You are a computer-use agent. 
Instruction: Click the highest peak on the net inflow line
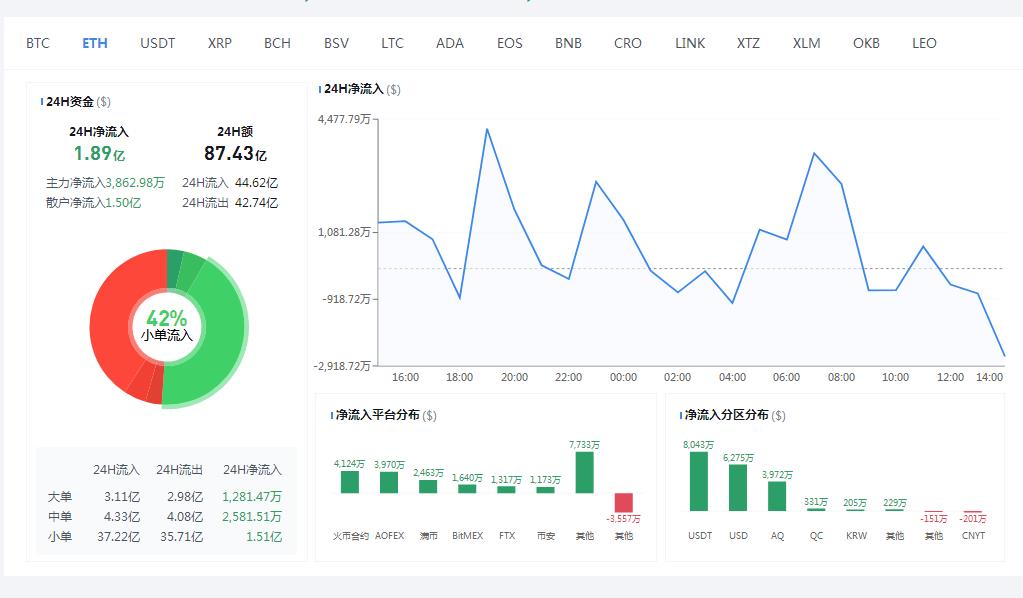(x=487, y=129)
